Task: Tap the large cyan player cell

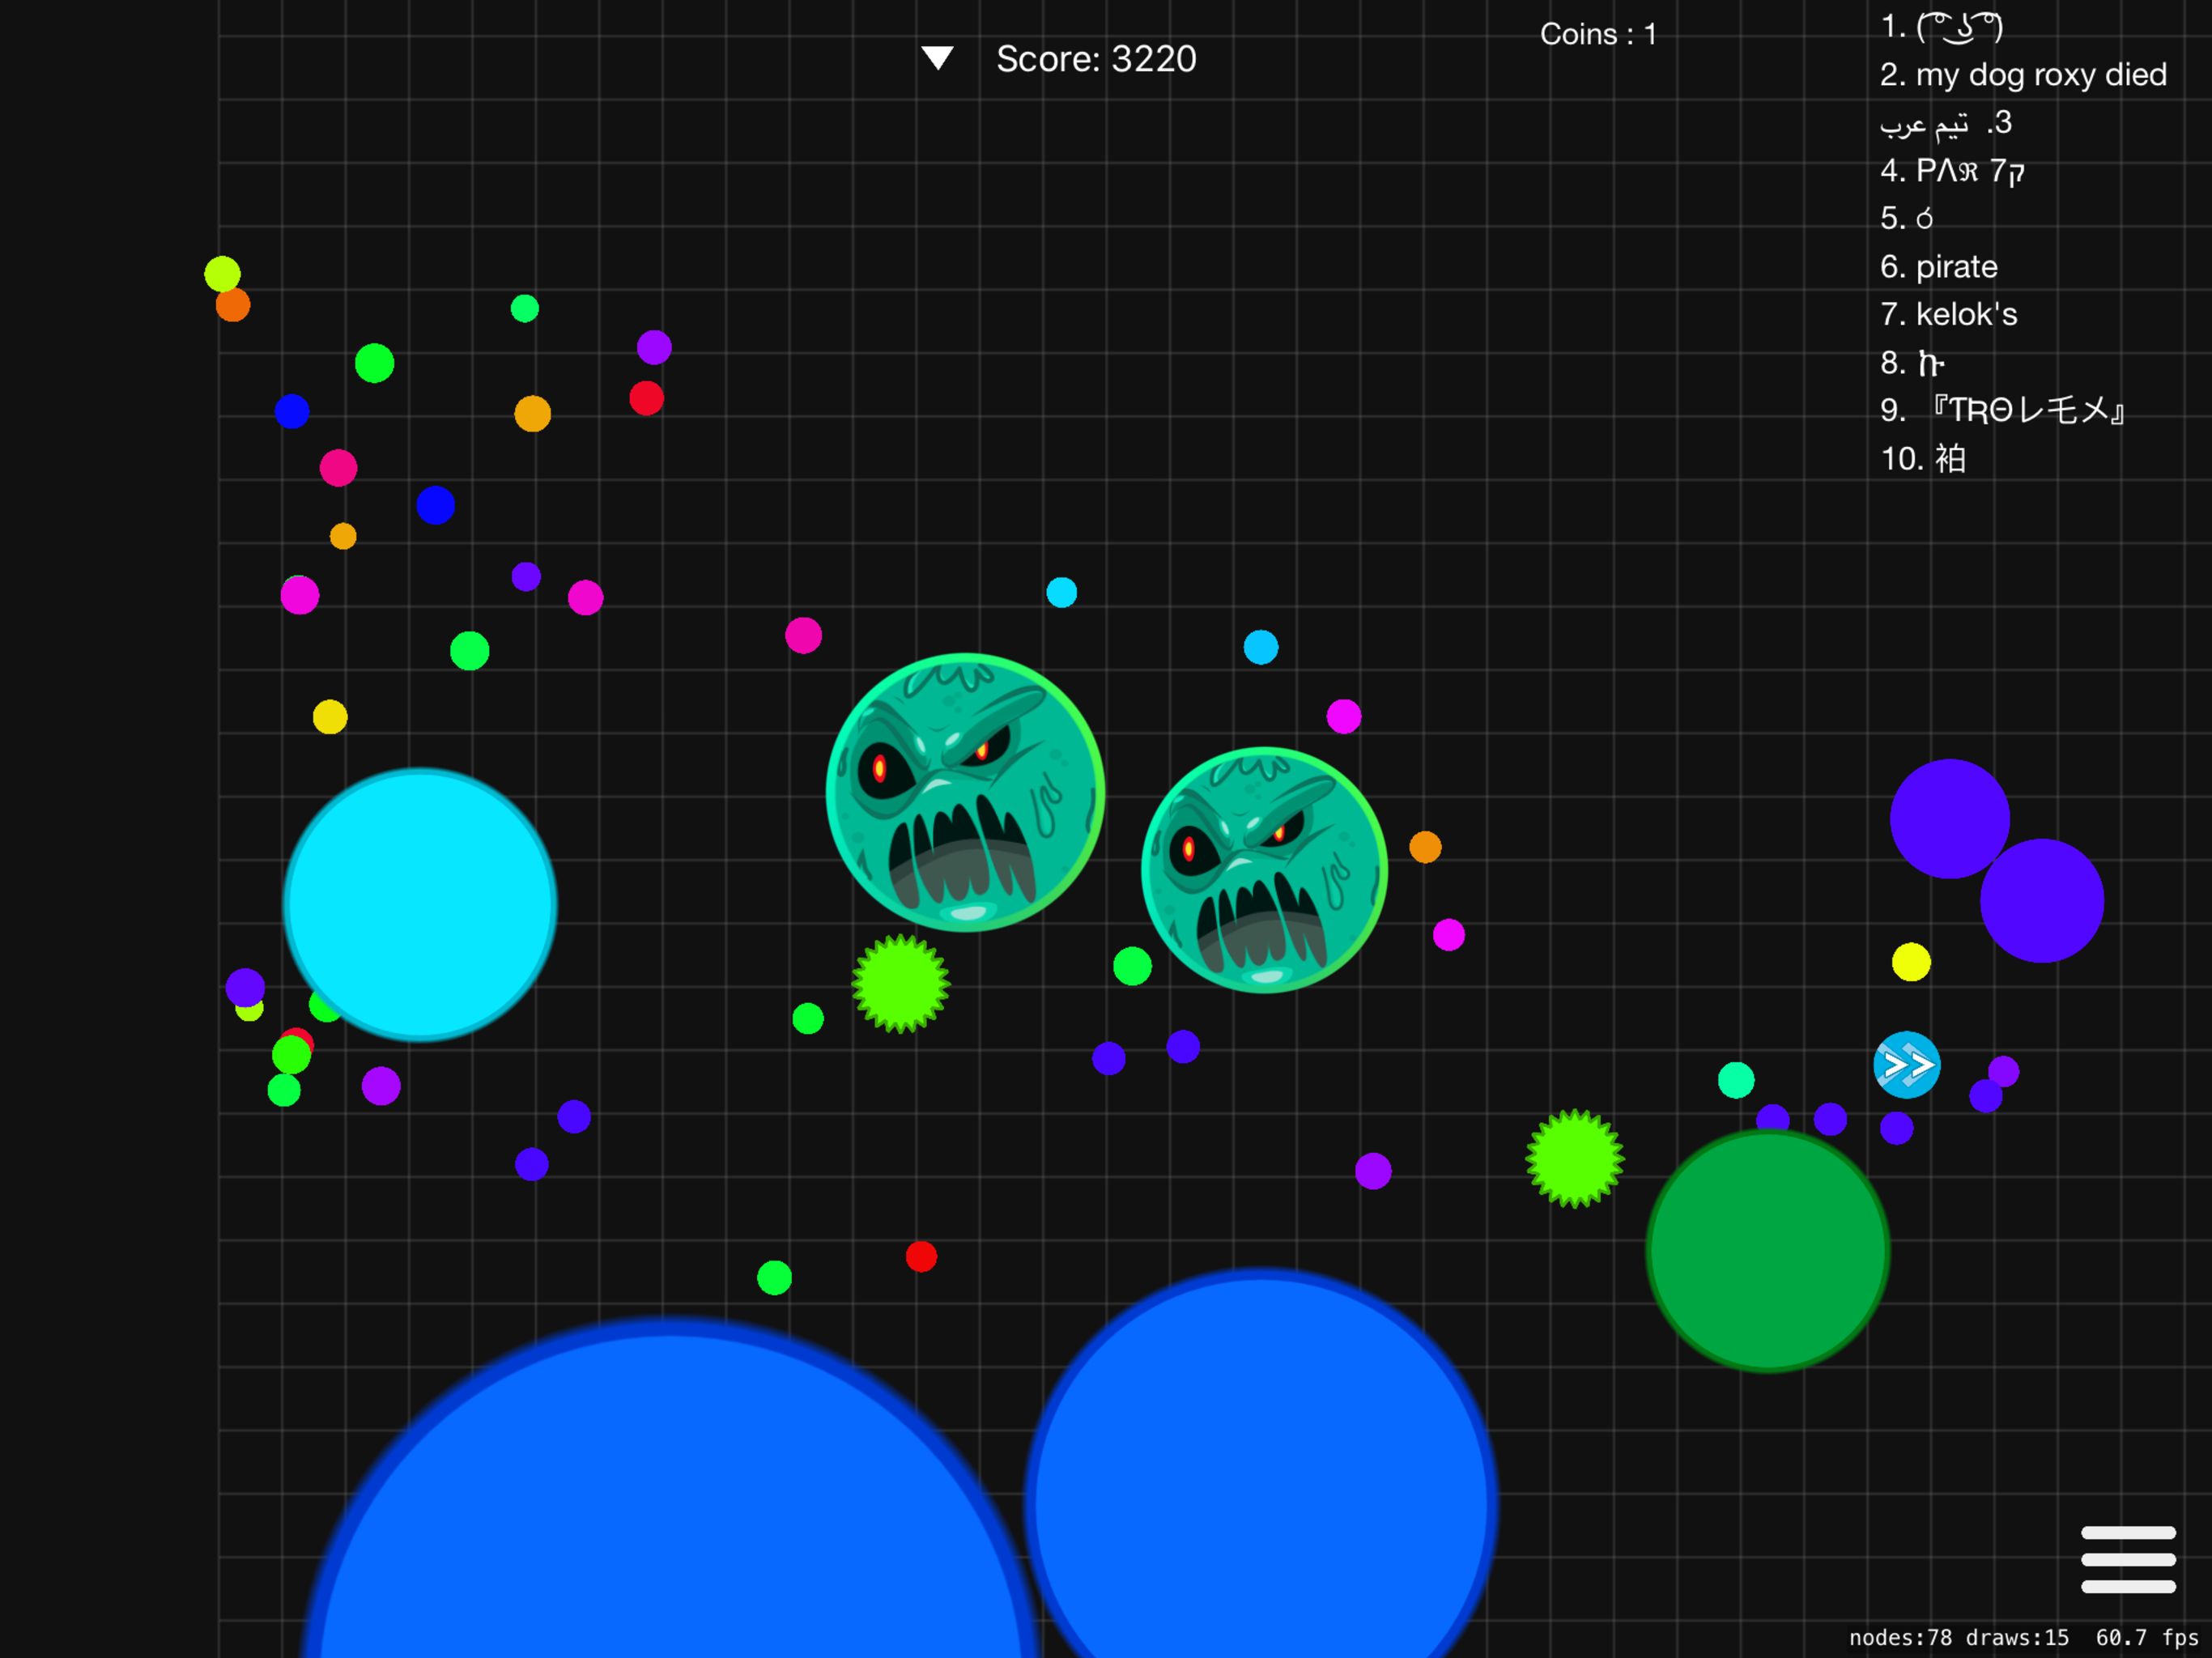Action: [419, 904]
